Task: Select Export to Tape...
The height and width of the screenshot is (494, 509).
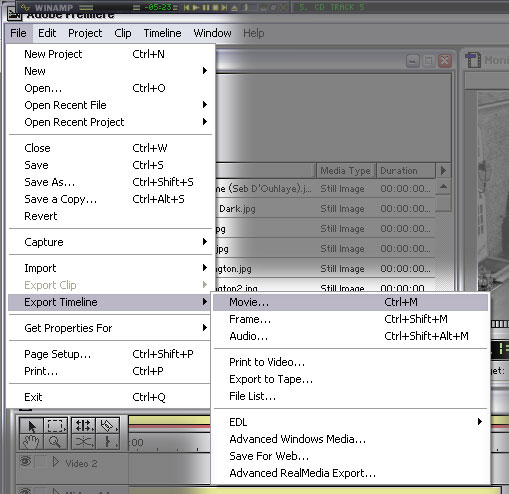Action: point(351,379)
